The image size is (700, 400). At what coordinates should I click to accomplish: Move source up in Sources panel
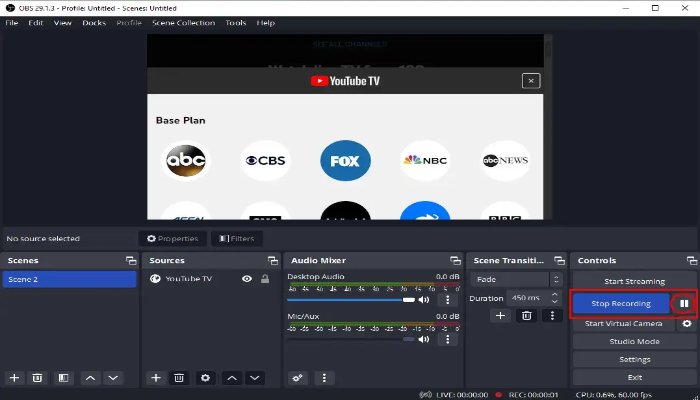[x=232, y=378]
